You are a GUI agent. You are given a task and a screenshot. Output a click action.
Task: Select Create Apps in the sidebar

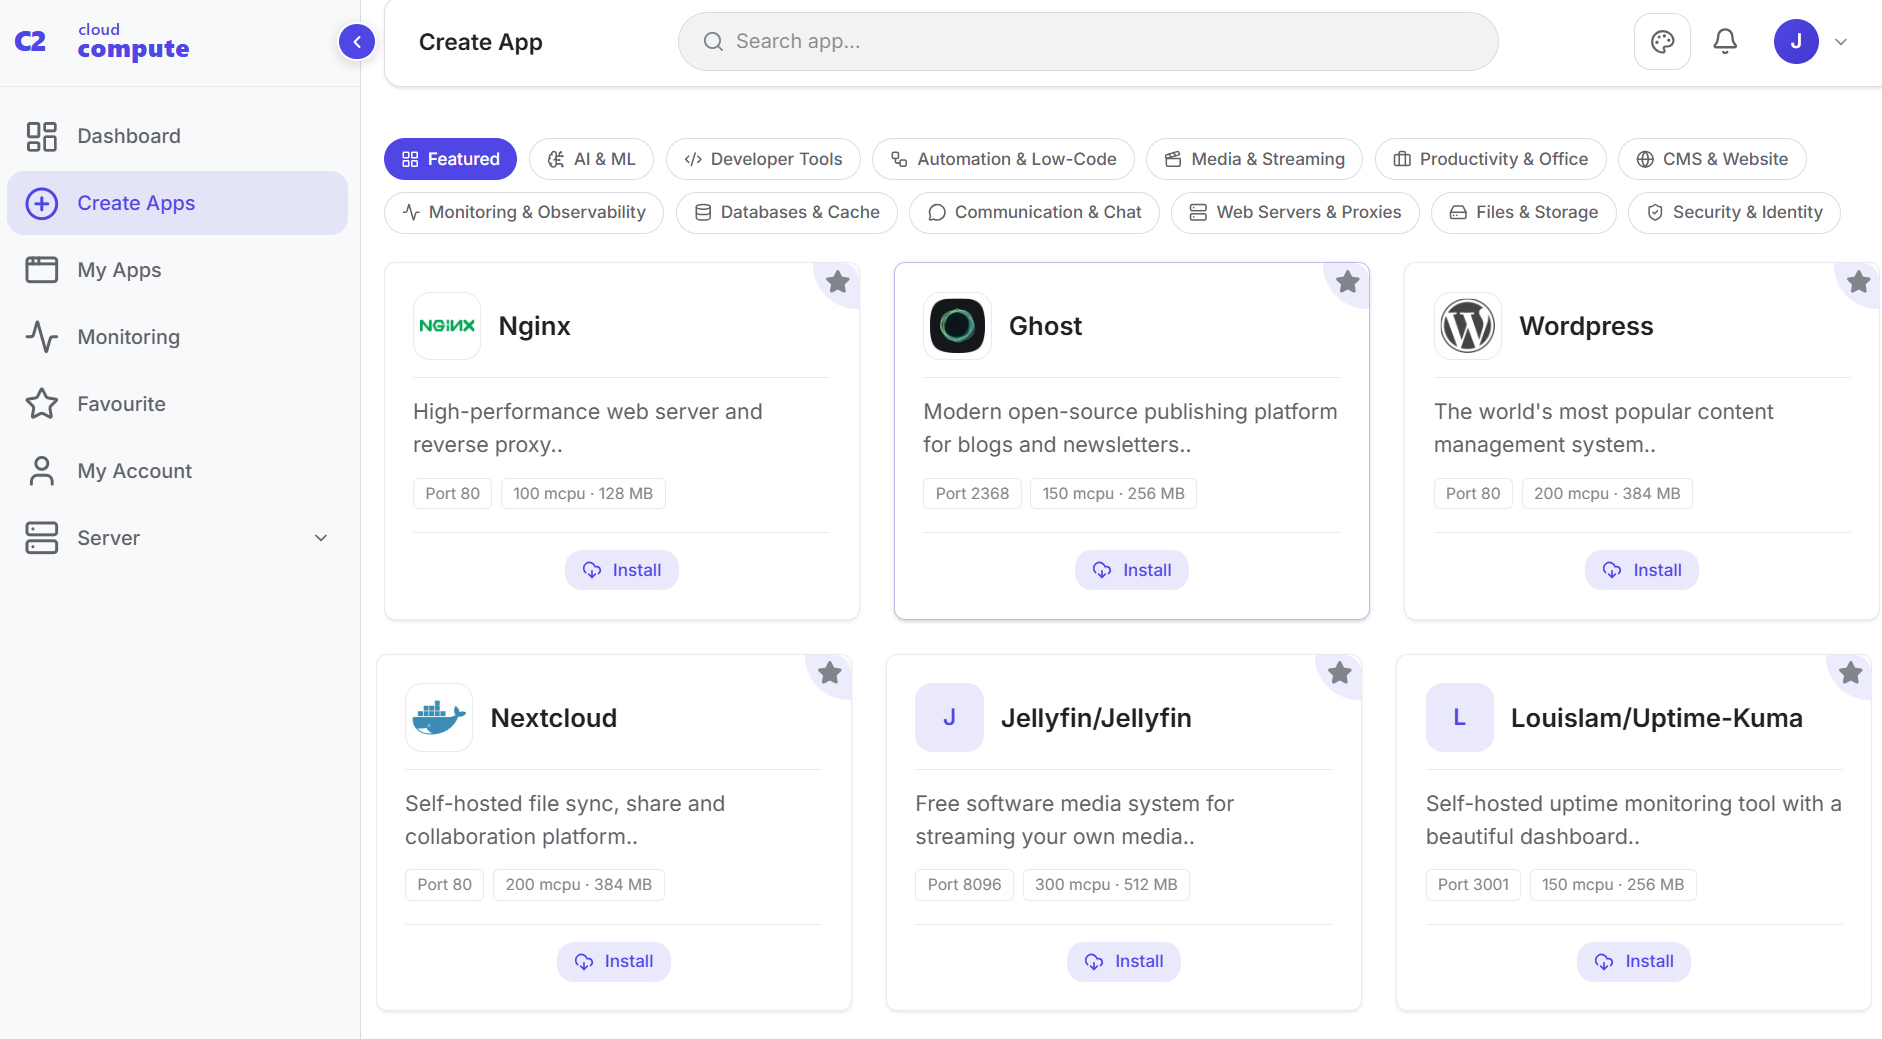point(178,203)
